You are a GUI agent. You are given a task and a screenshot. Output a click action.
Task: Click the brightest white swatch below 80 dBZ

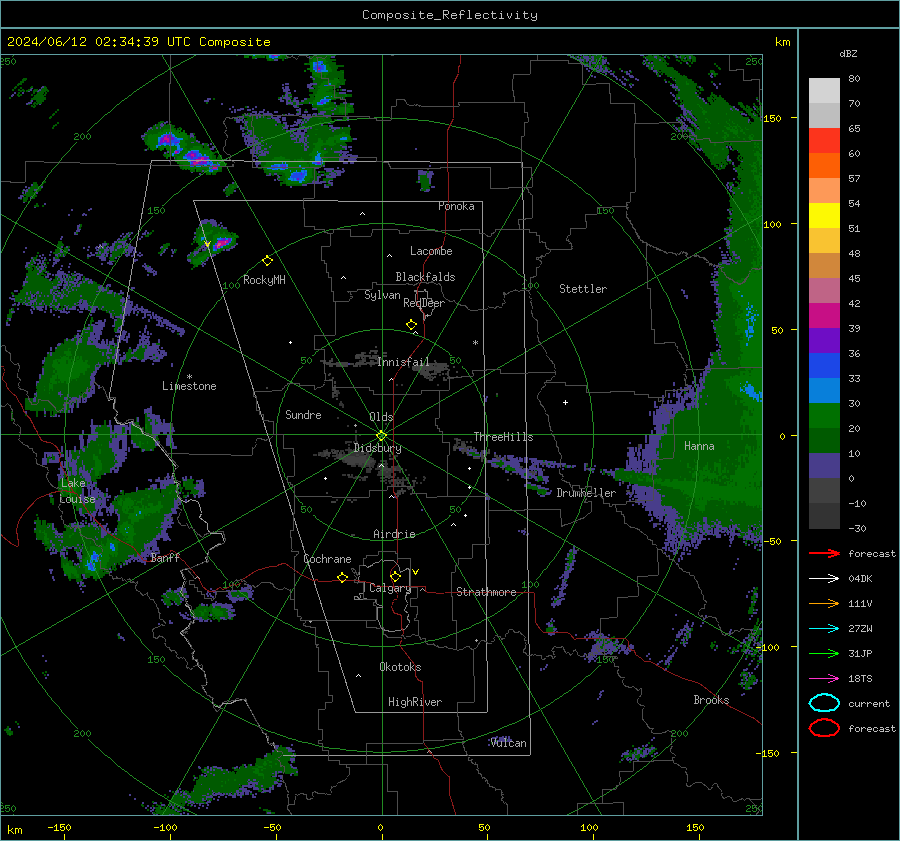click(824, 91)
